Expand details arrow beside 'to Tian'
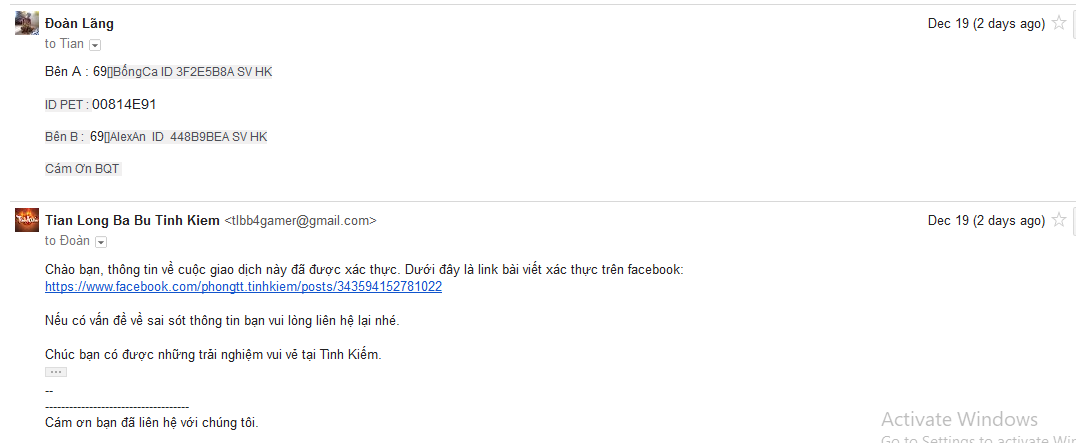Screen dimensions: 1076x443 pyautogui.click(x=95, y=45)
